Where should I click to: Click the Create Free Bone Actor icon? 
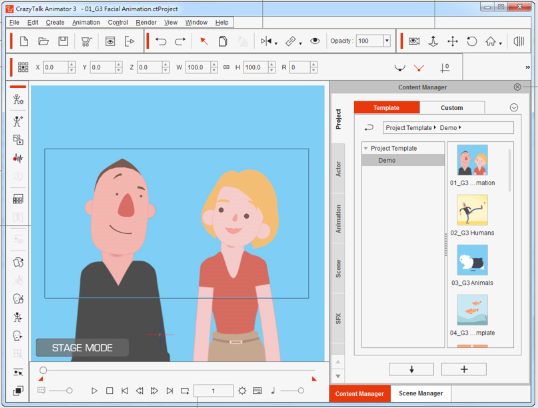18,121
